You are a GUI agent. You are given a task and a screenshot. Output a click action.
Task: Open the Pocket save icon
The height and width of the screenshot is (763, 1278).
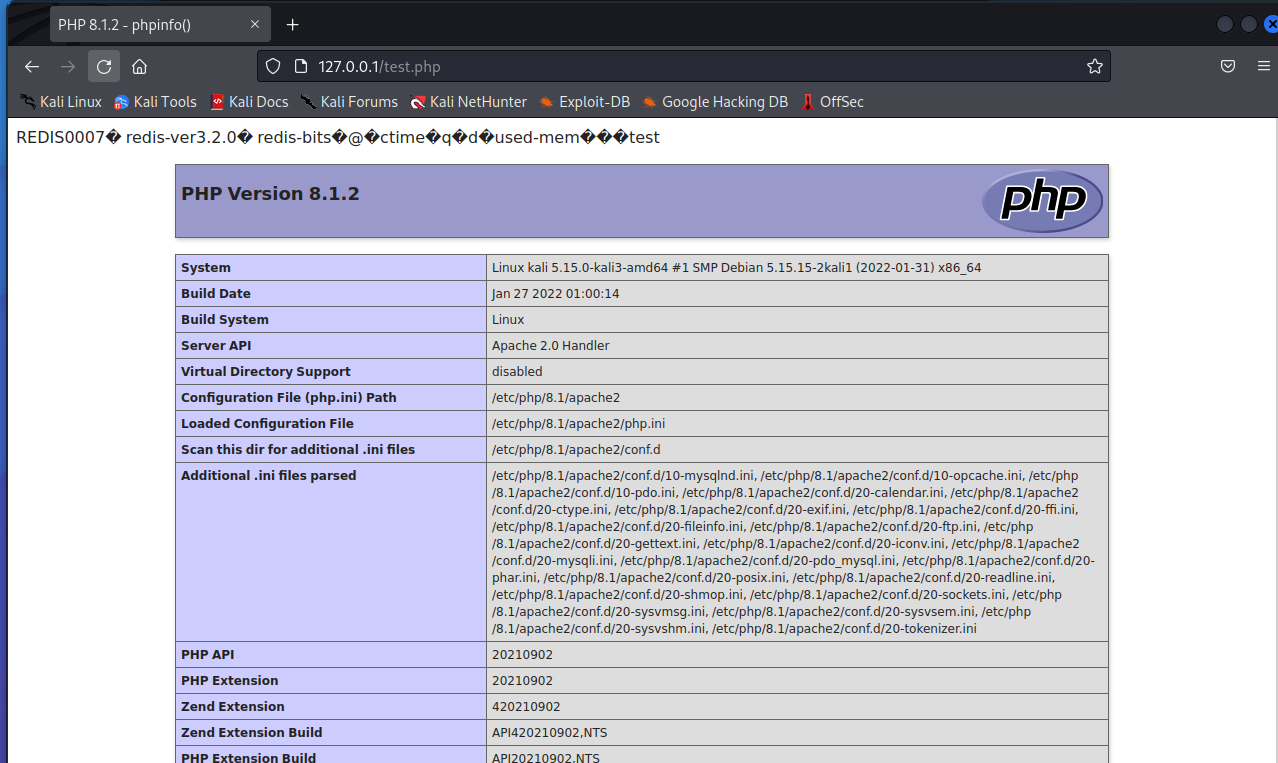click(1228, 67)
